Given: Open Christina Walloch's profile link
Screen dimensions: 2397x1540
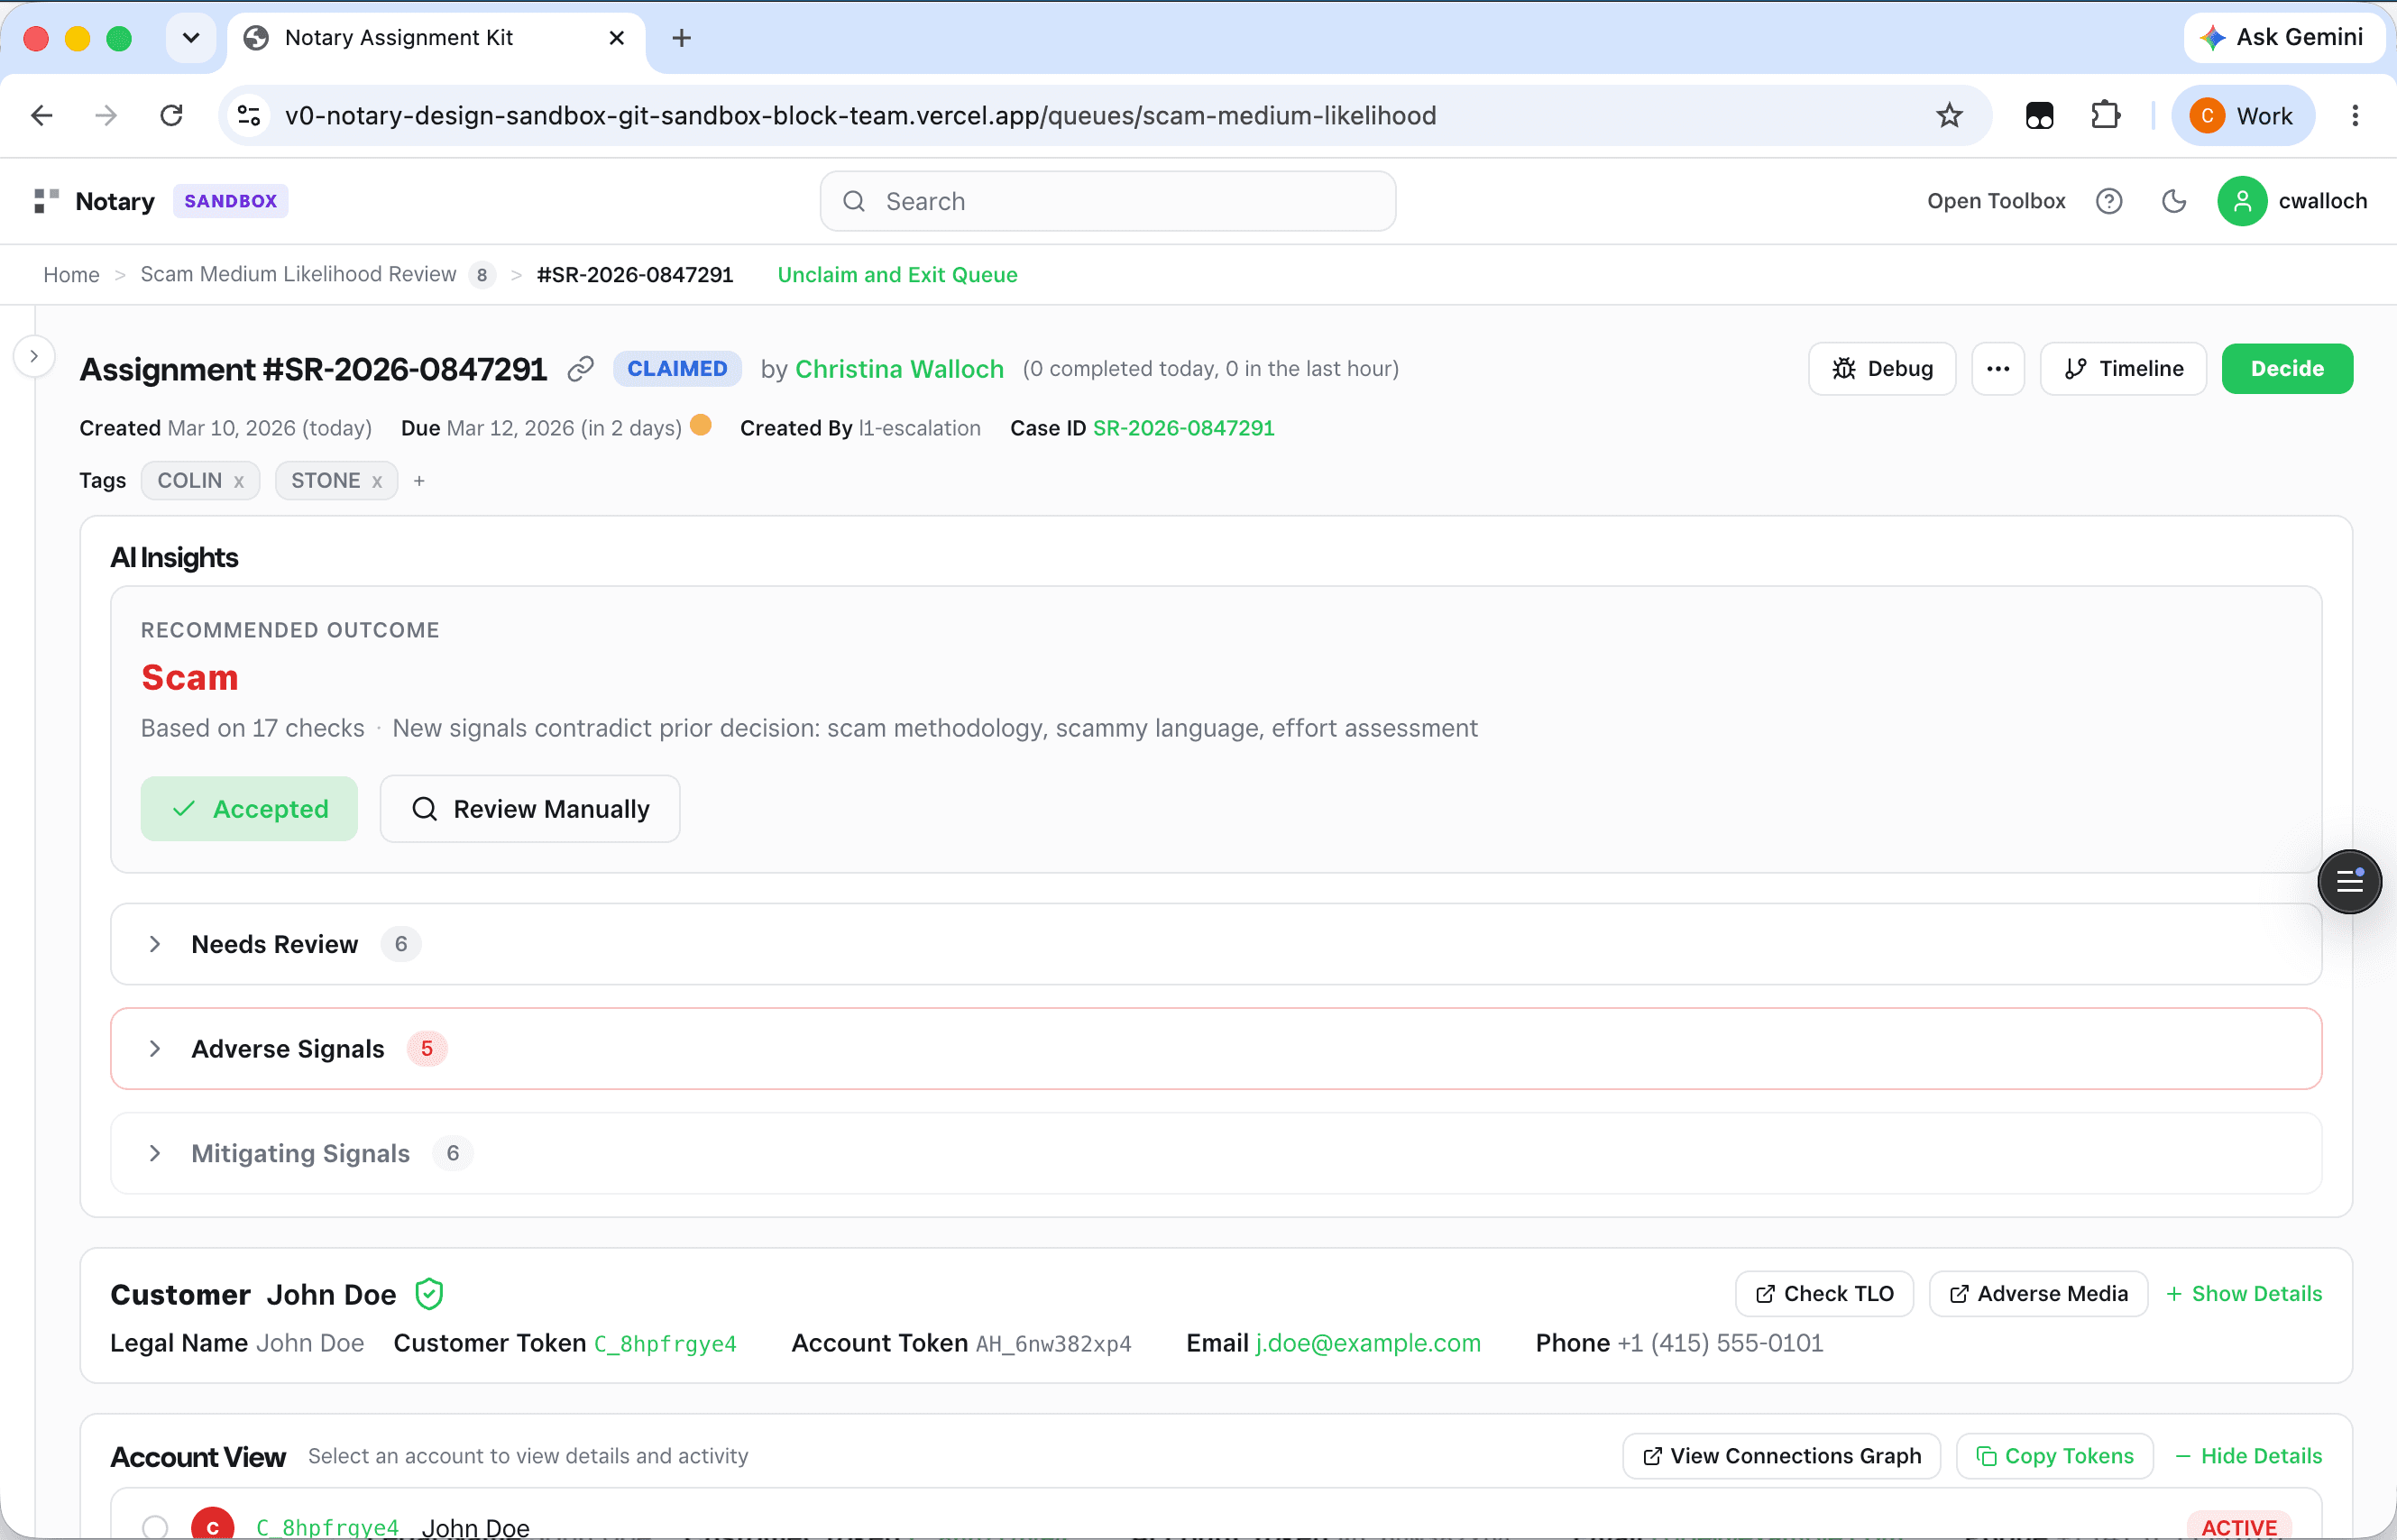Looking at the screenshot, I should [x=899, y=369].
